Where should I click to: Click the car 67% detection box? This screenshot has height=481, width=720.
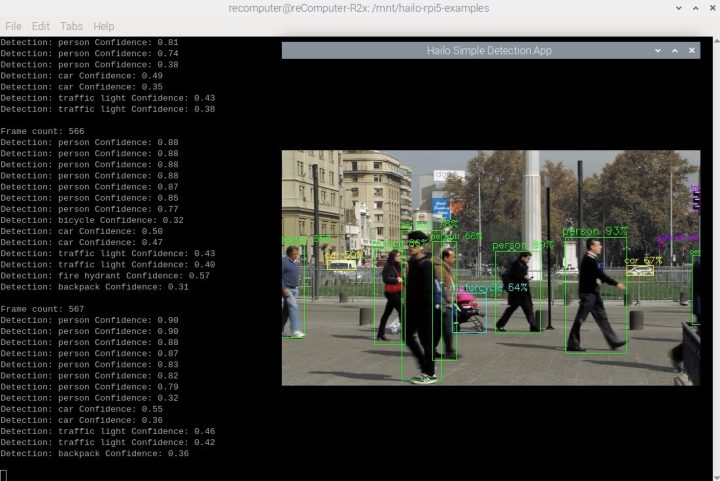pos(640,268)
